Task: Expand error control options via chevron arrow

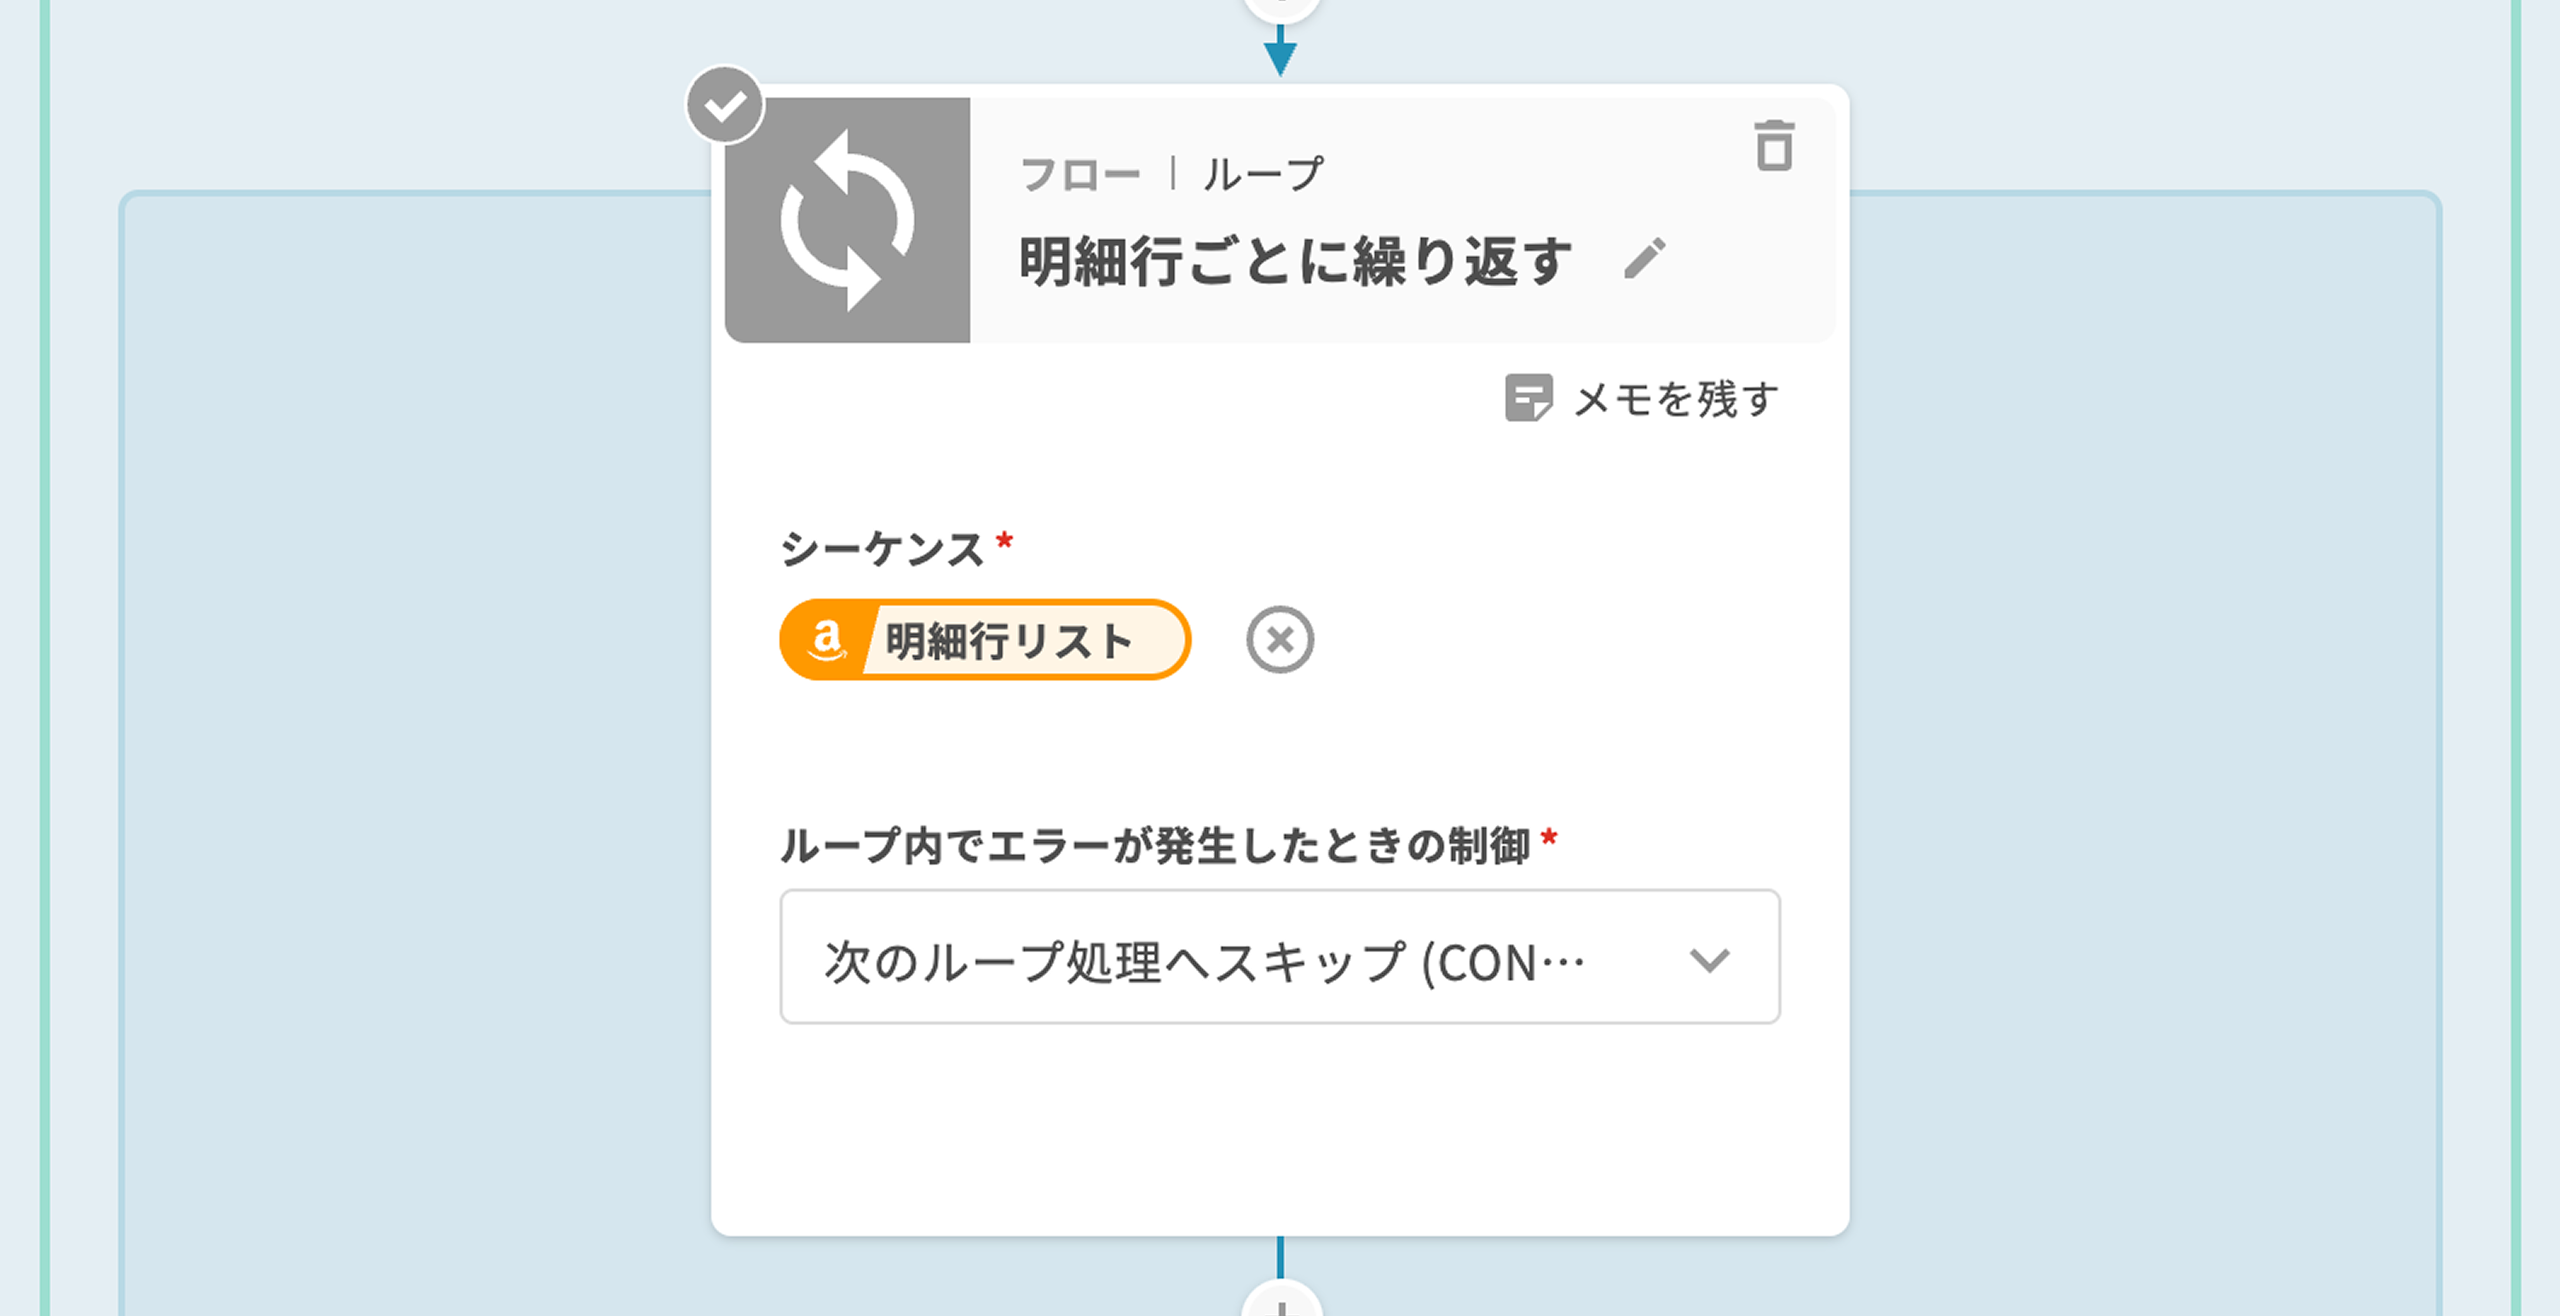Action: click(x=1709, y=960)
